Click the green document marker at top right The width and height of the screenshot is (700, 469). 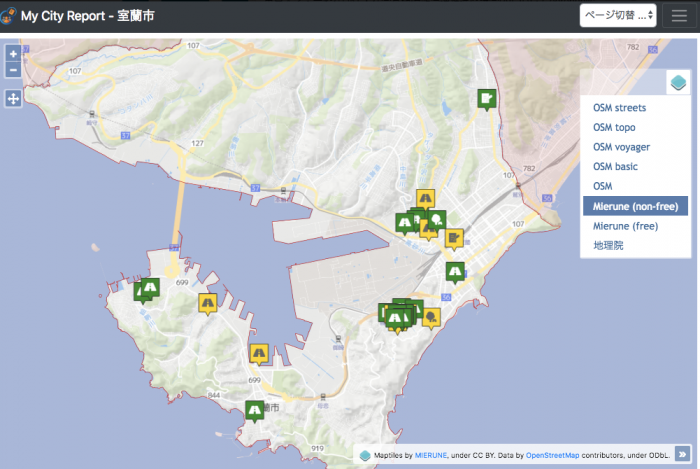pos(487,99)
